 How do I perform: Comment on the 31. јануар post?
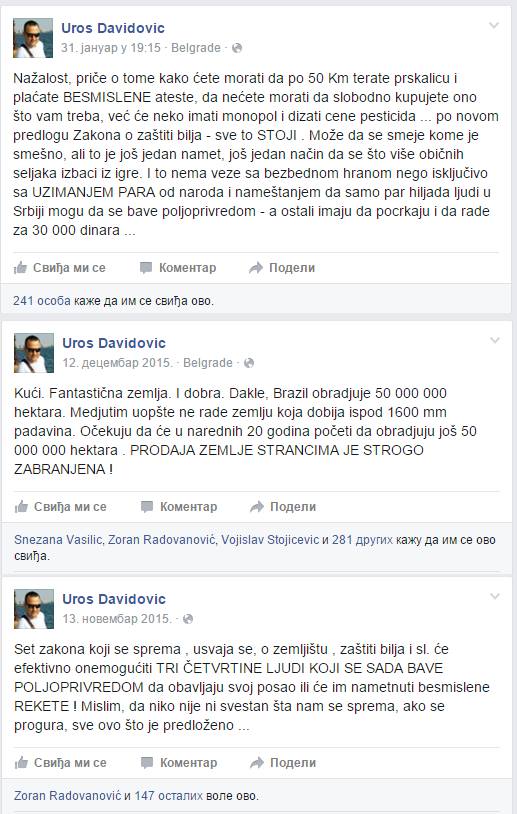[x=178, y=268]
